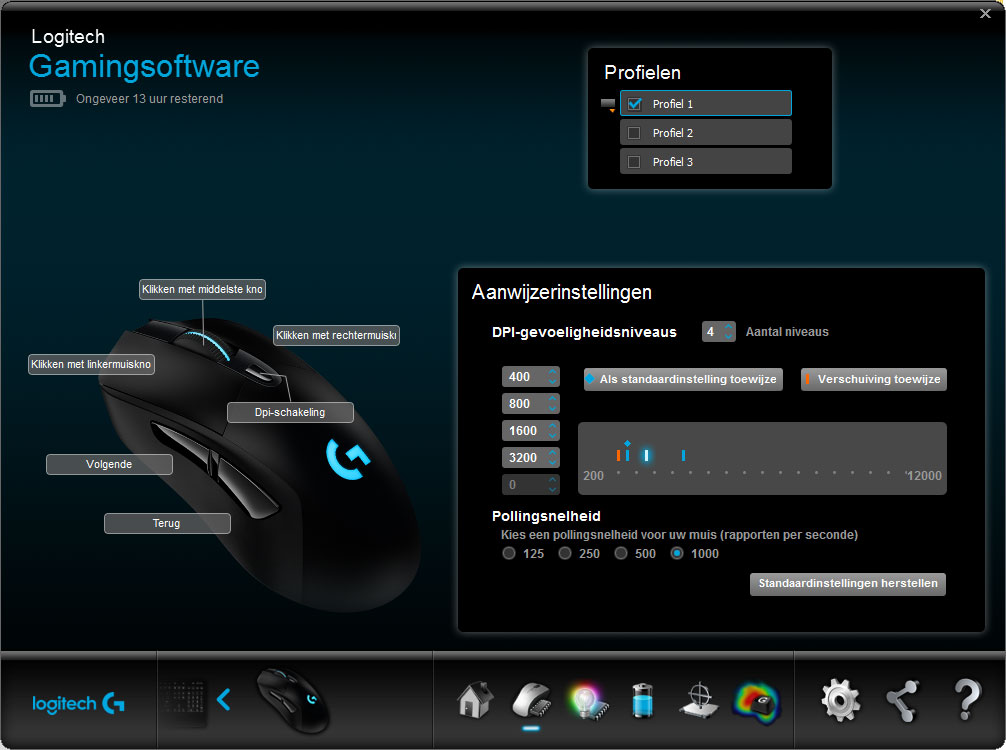Click Standaardinstellingen herstellen button
Screen dimensions: 1006x750
click(848, 584)
